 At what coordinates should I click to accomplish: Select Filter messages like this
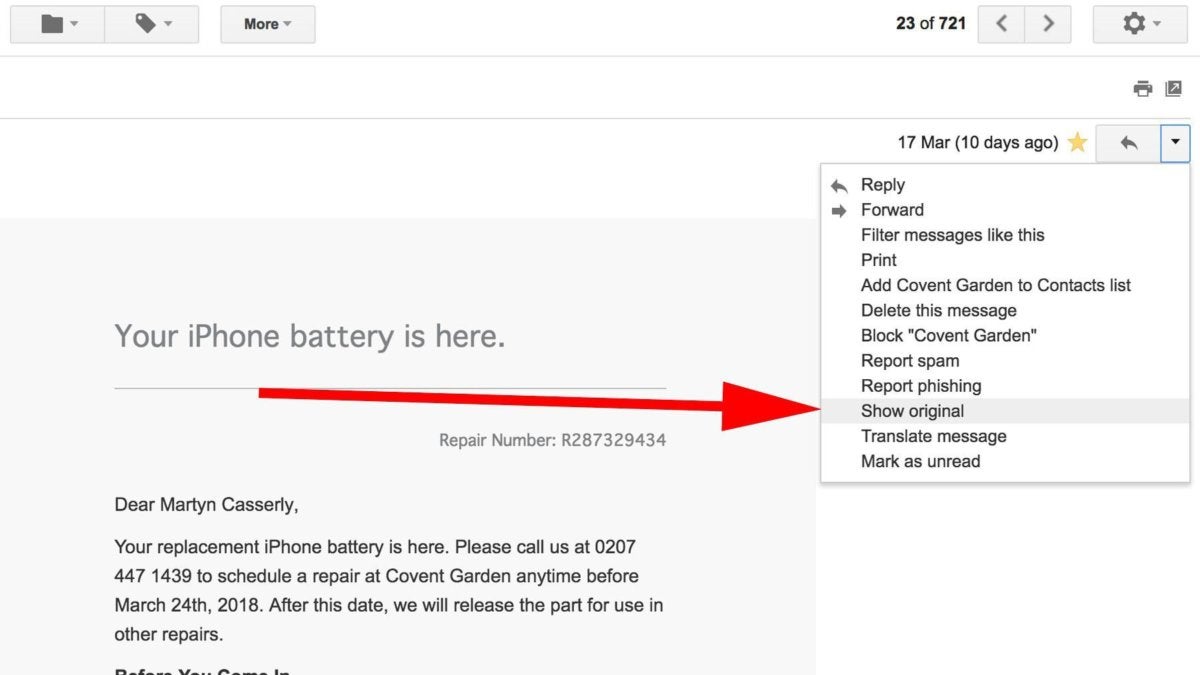[1005, 235]
